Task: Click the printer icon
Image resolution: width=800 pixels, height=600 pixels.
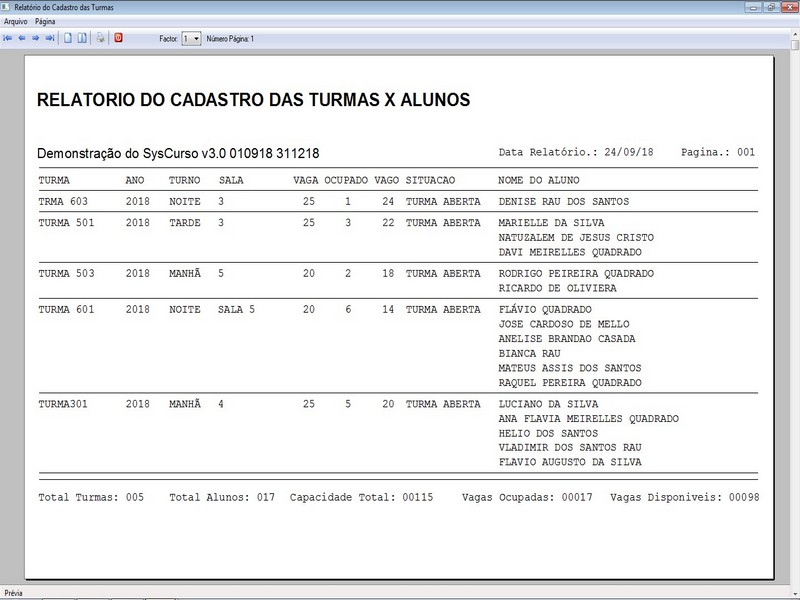Action: [x=101, y=38]
